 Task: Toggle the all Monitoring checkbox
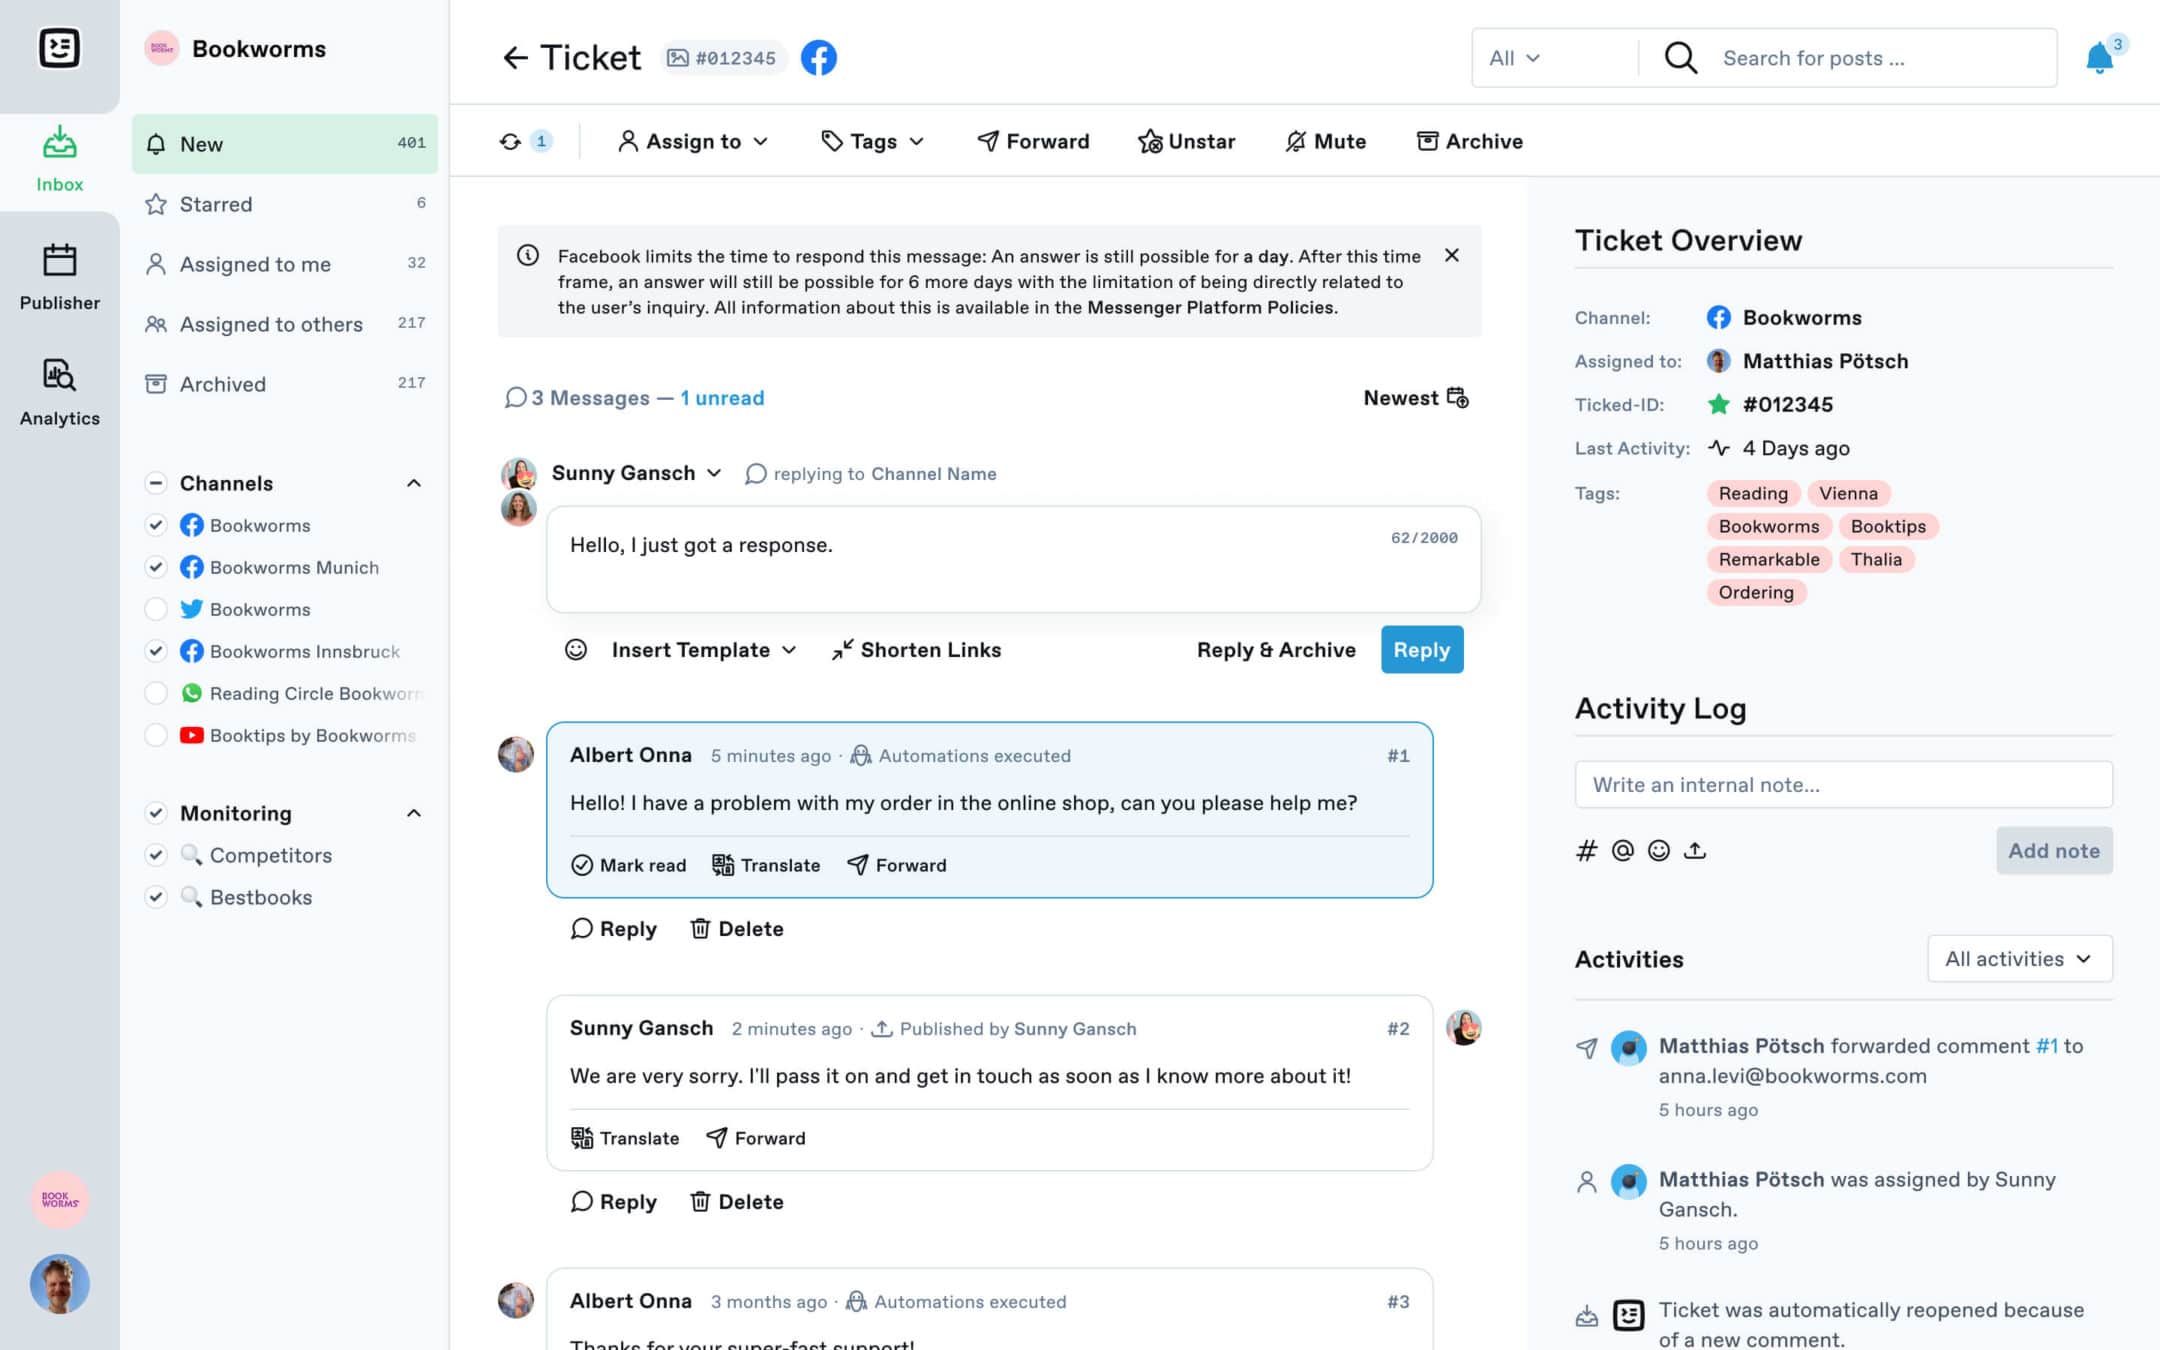pos(155,813)
